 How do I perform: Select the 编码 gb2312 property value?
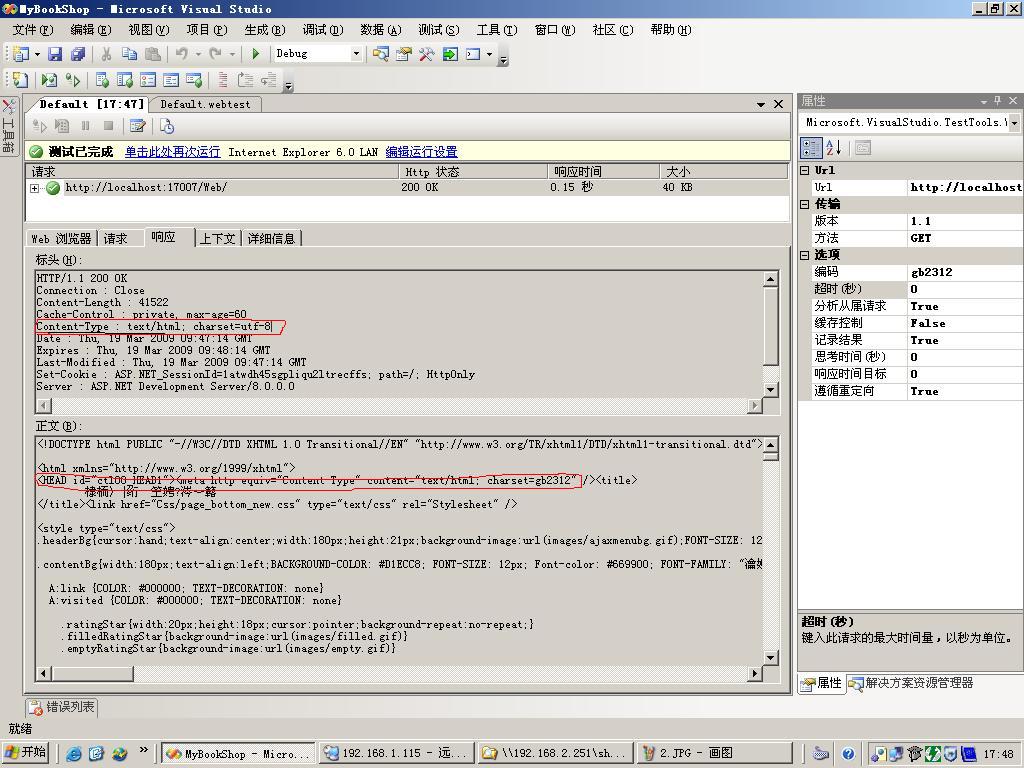coord(965,272)
